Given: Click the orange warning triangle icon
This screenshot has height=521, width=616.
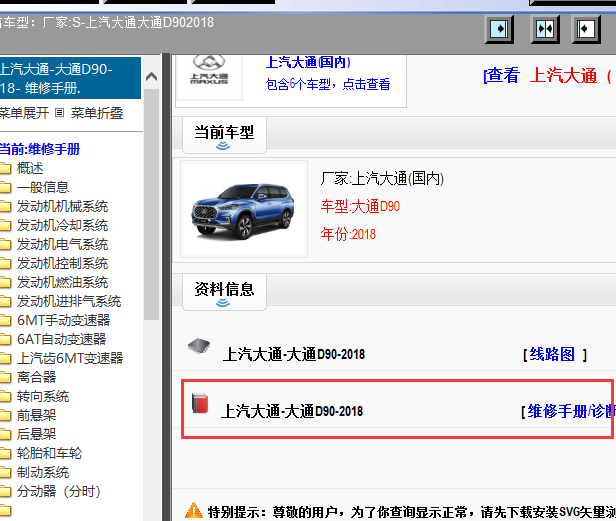Looking at the screenshot, I should [x=194, y=511].
